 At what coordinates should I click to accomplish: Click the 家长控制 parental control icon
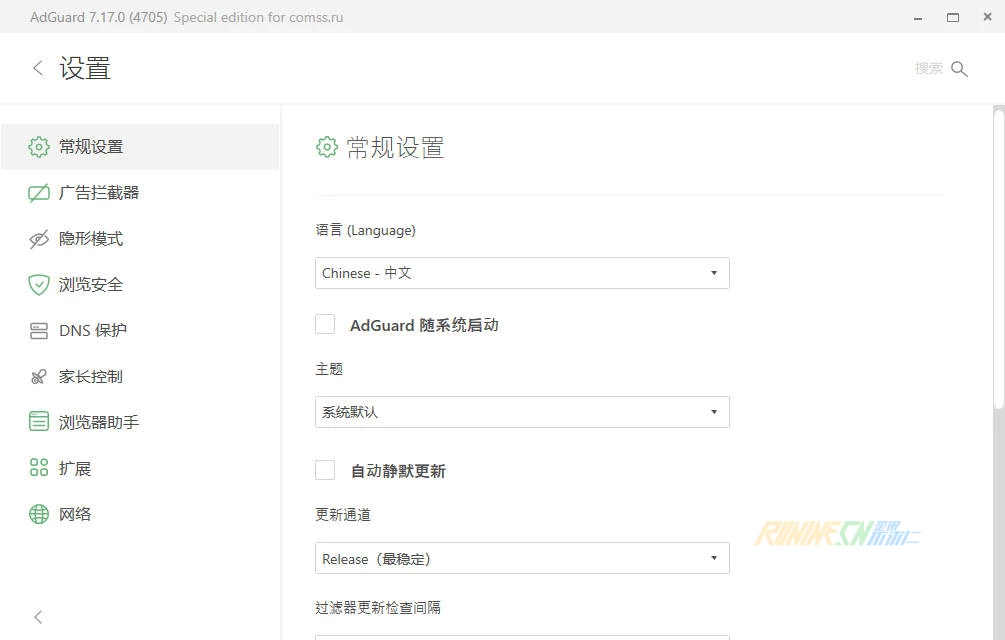click(x=39, y=377)
